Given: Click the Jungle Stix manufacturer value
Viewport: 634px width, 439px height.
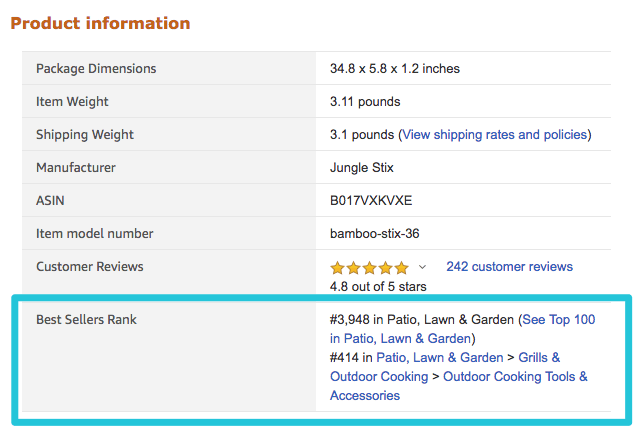Looking at the screenshot, I should point(361,168).
